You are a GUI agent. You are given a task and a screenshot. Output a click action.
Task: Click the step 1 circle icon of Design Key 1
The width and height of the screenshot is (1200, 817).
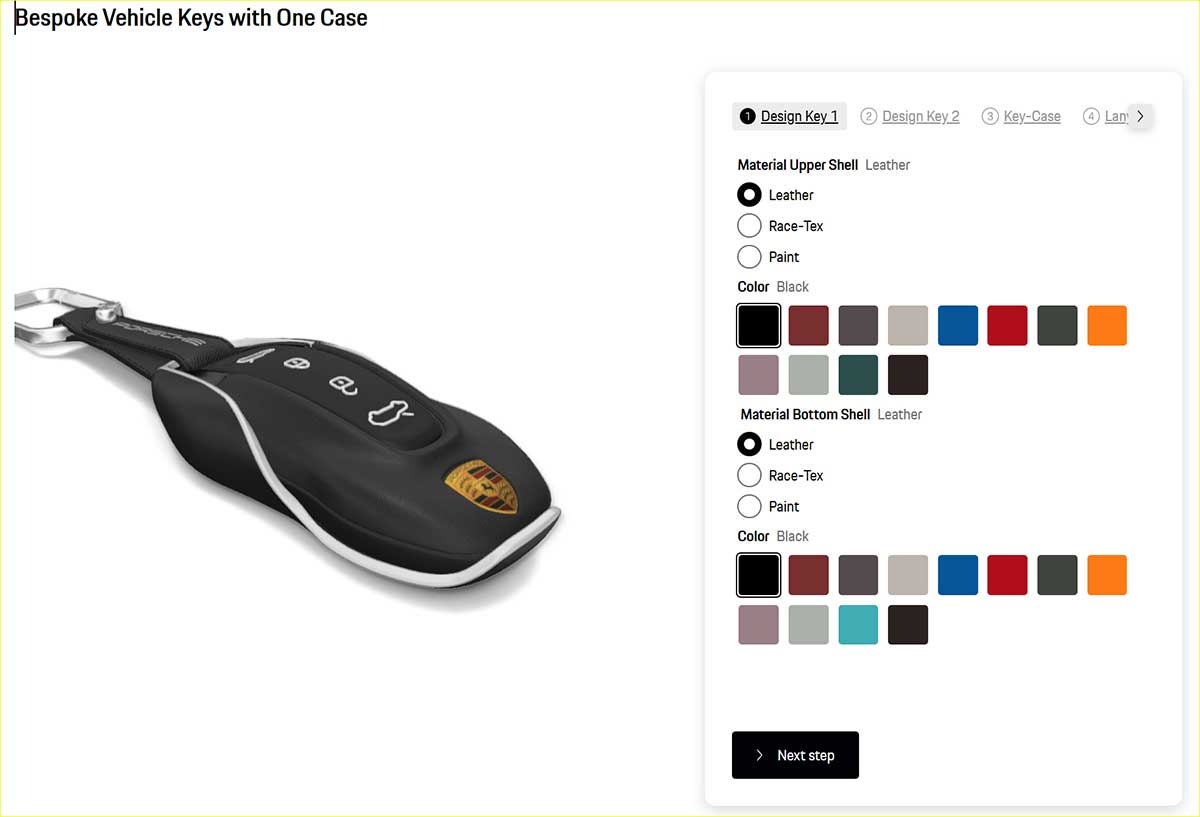click(747, 117)
